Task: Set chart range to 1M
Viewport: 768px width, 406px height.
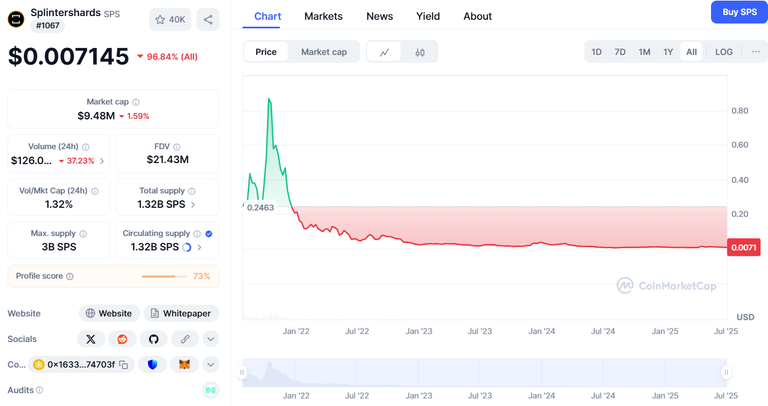Action: coord(645,52)
